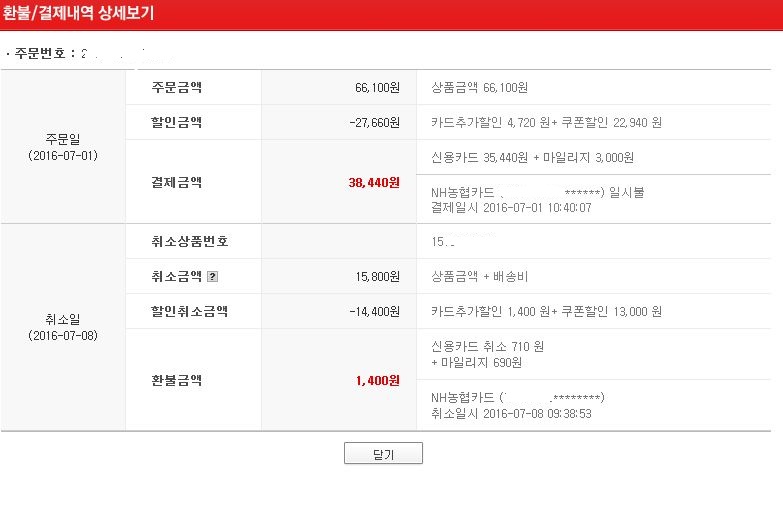Click the 할인취소금액 row label

point(189,312)
